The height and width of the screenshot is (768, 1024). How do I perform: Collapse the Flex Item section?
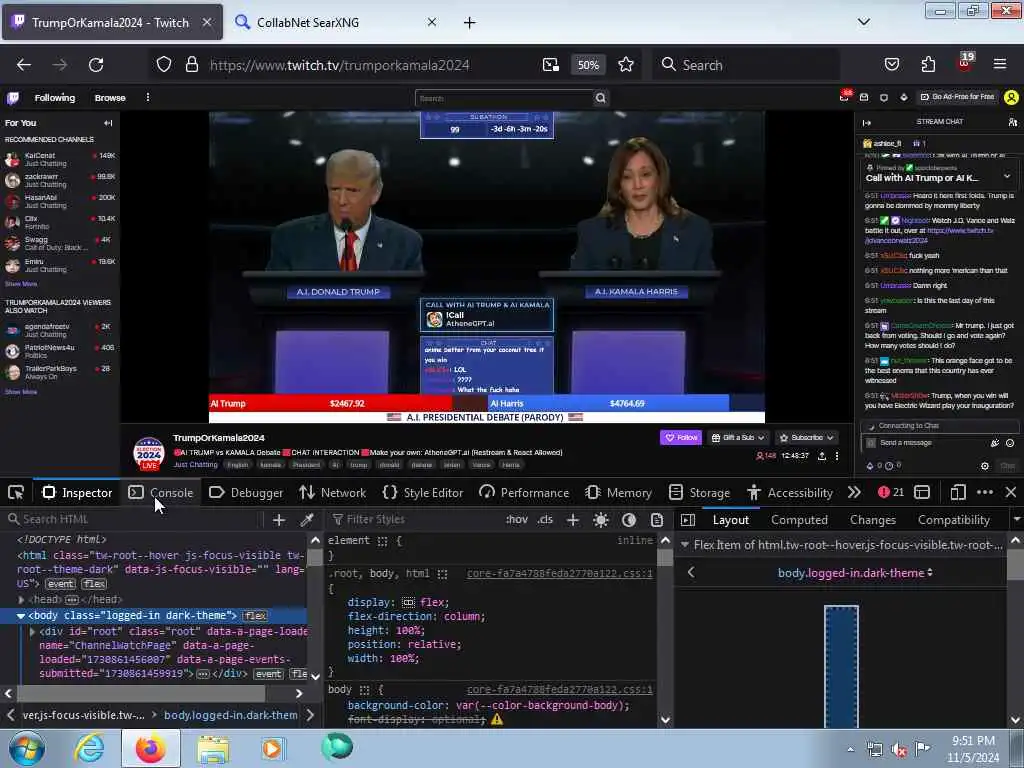coord(684,545)
